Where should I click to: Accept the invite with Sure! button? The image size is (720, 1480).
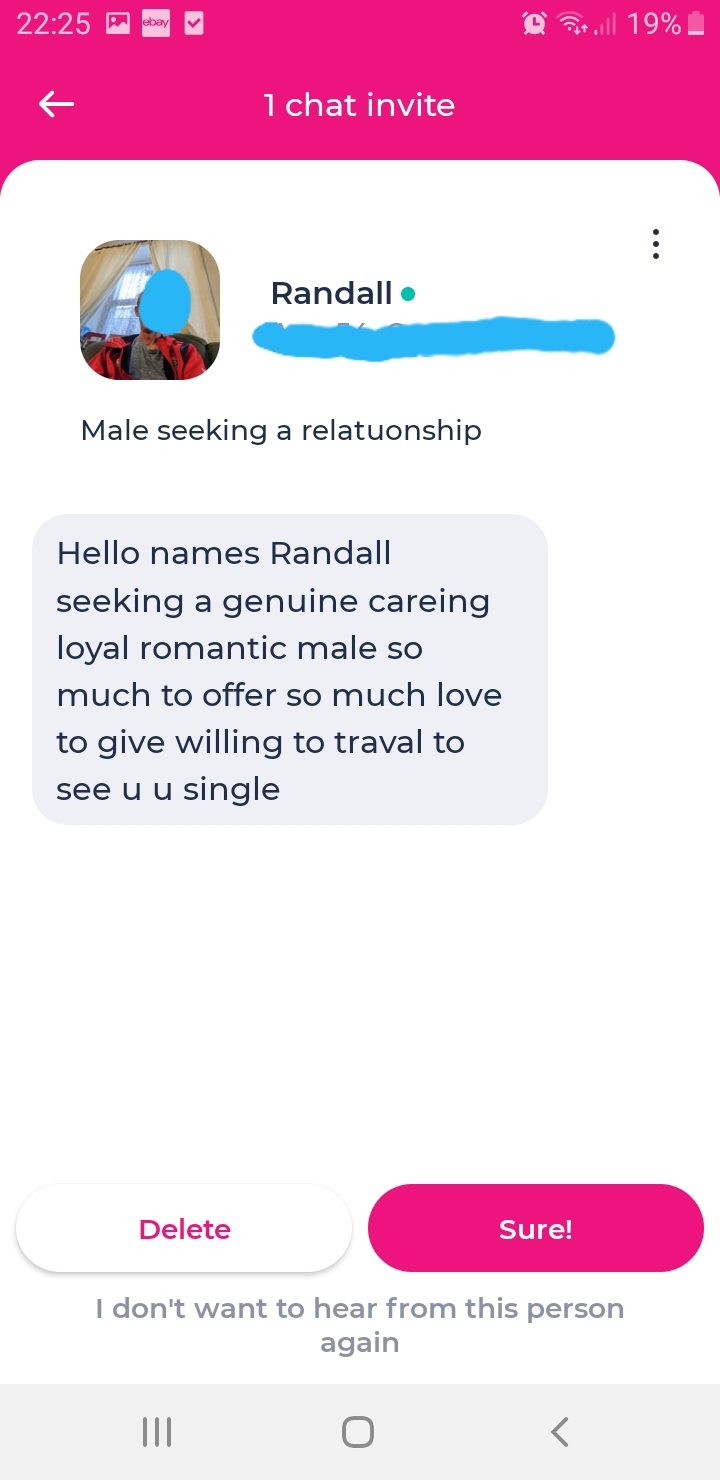click(536, 1229)
